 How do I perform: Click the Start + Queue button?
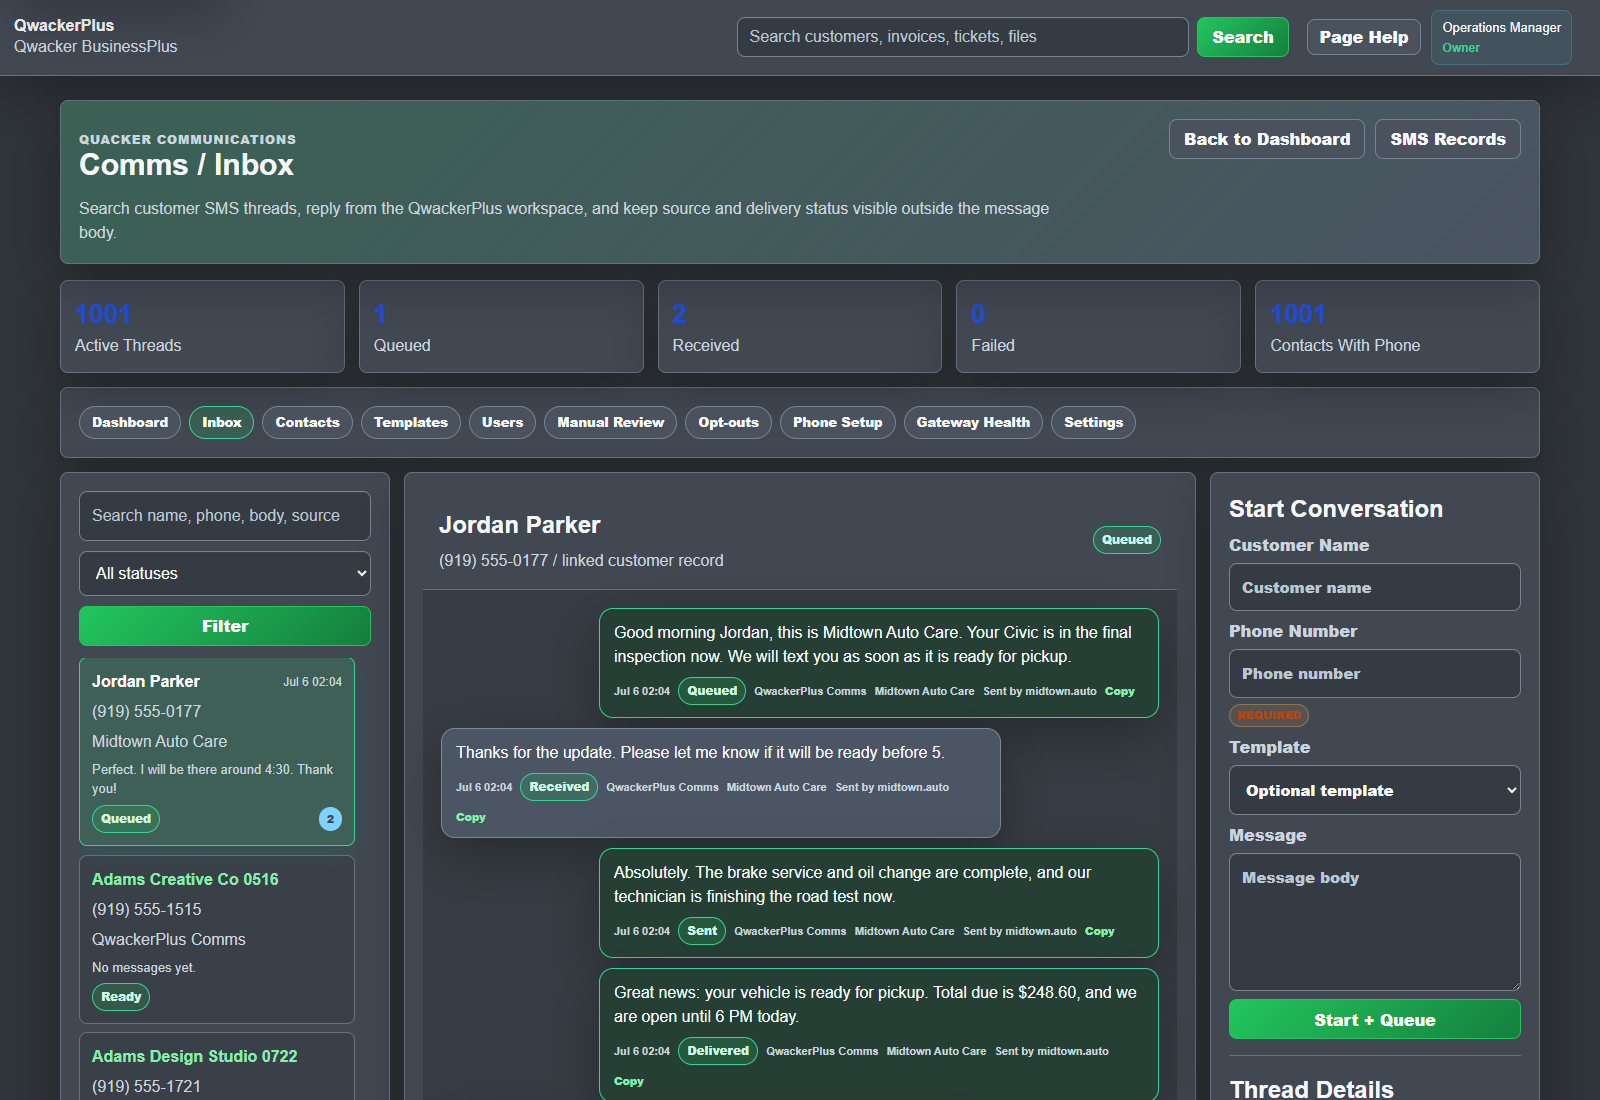pos(1374,1020)
